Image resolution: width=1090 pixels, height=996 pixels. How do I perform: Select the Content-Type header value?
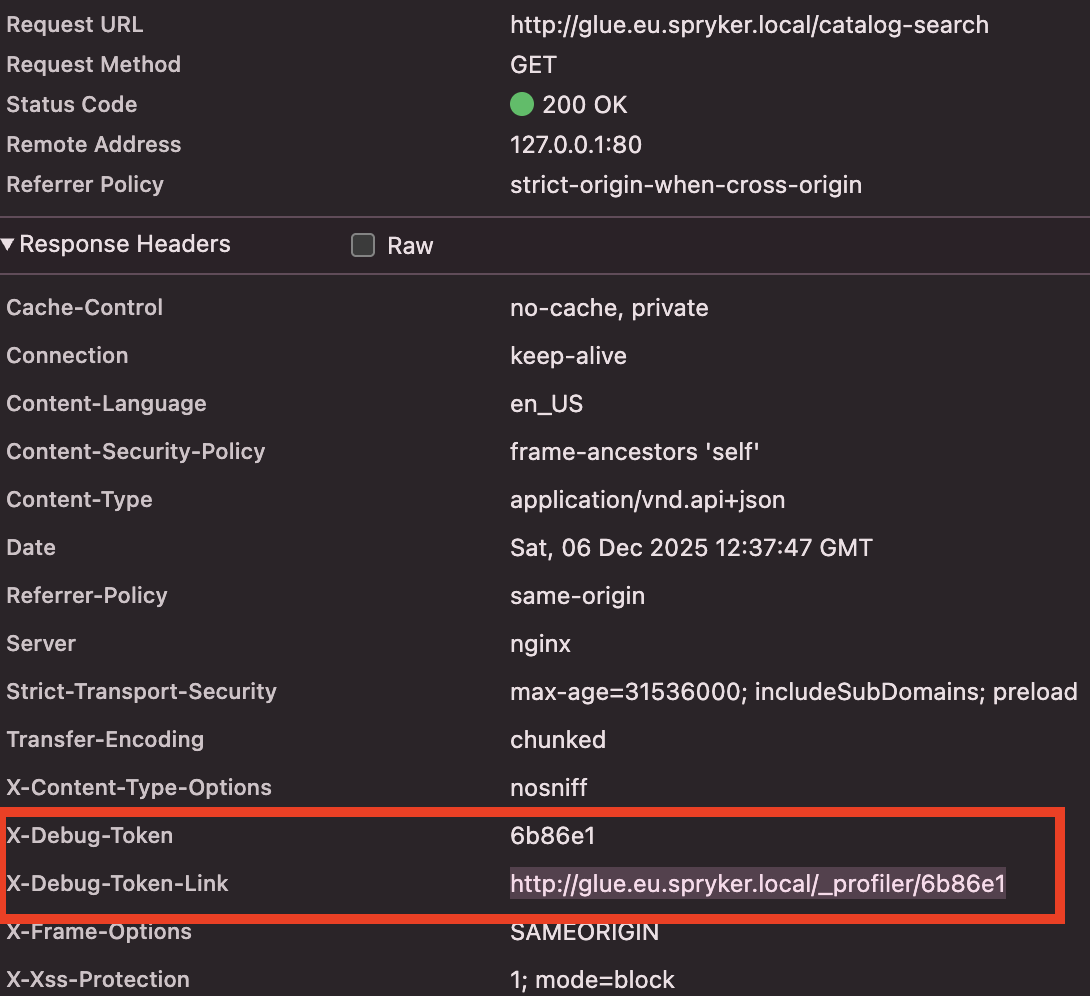[647, 500]
